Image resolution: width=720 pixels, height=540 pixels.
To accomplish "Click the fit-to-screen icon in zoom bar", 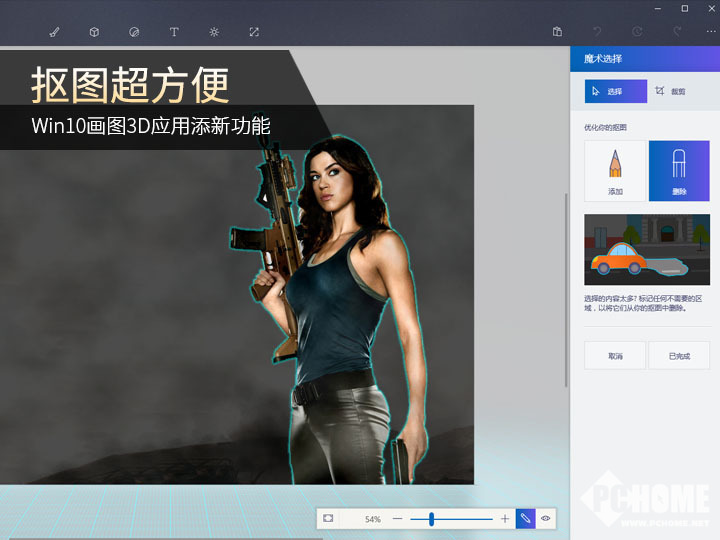I will 328,518.
